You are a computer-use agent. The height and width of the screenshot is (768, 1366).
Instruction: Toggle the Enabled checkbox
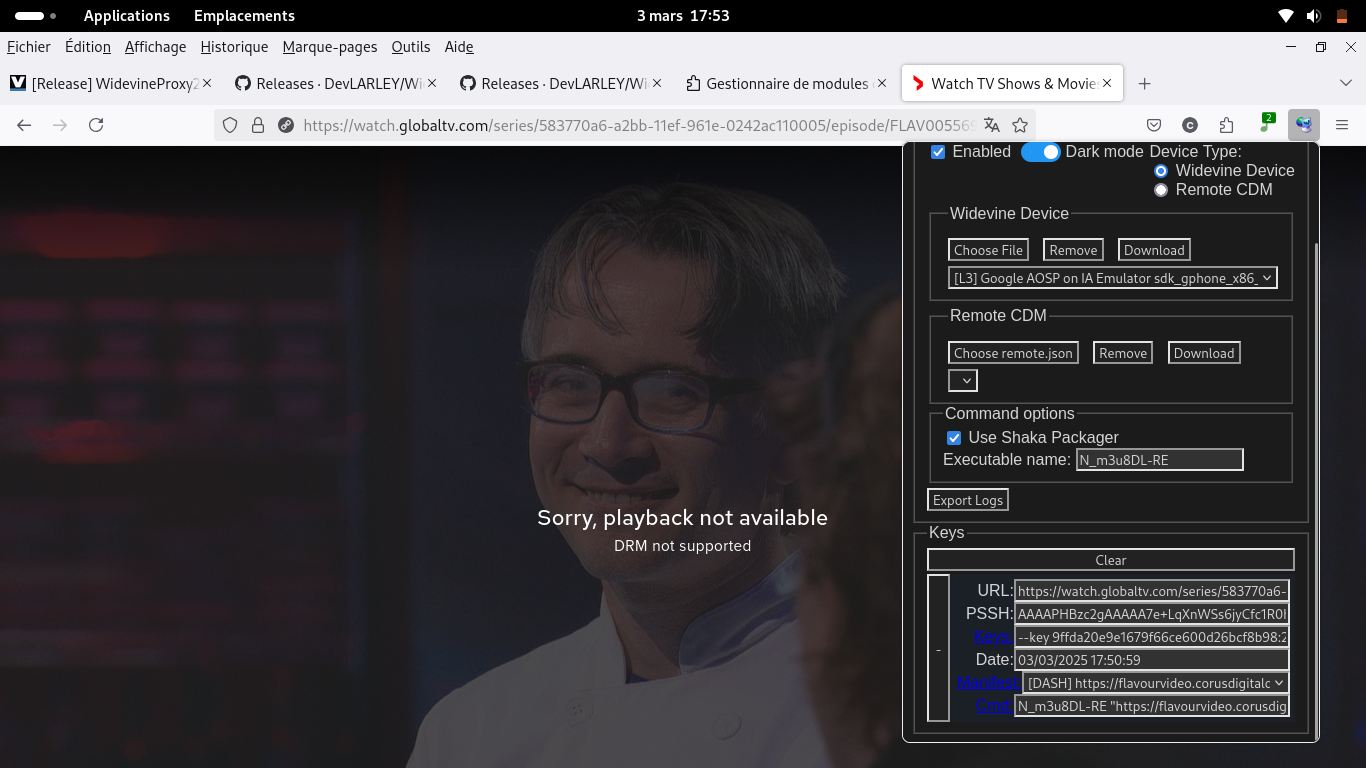938,152
